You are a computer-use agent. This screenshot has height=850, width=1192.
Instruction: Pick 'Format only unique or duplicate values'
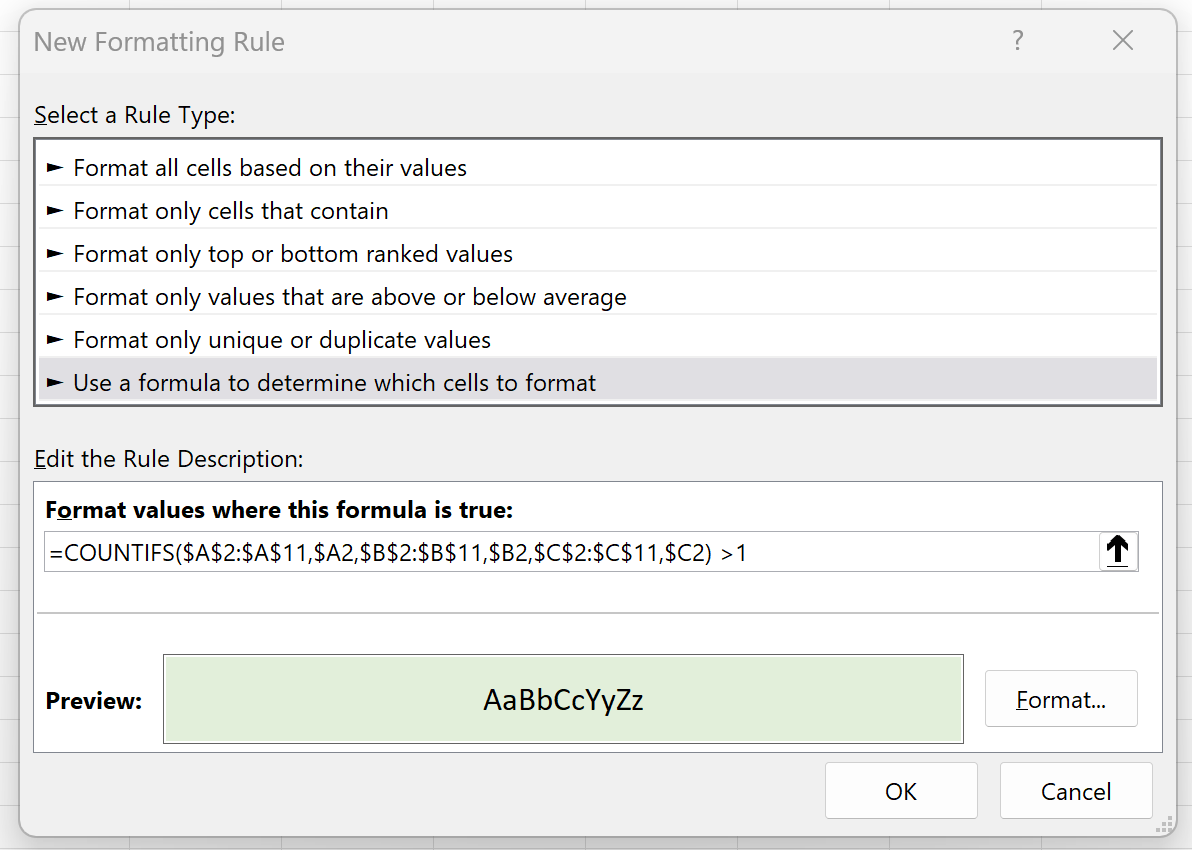point(598,340)
